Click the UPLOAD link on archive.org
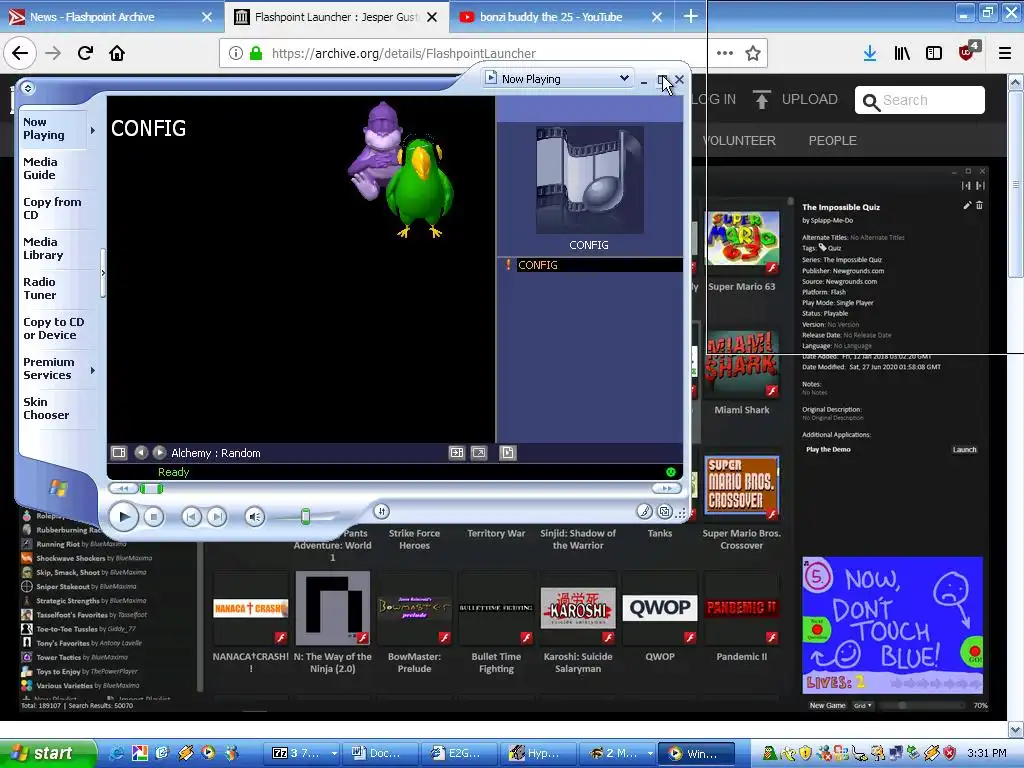This screenshot has width=1024, height=768. coord(795,99)
